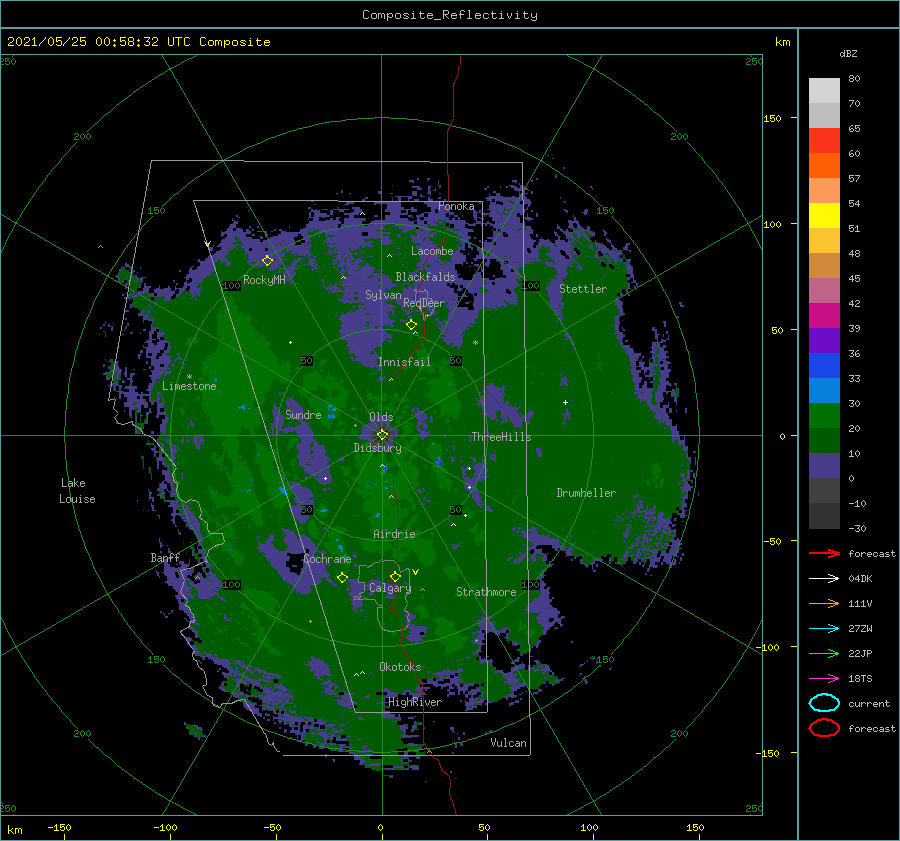The image size is (900, 841).
Task: Click the Didsbury label
Action: 377,448
